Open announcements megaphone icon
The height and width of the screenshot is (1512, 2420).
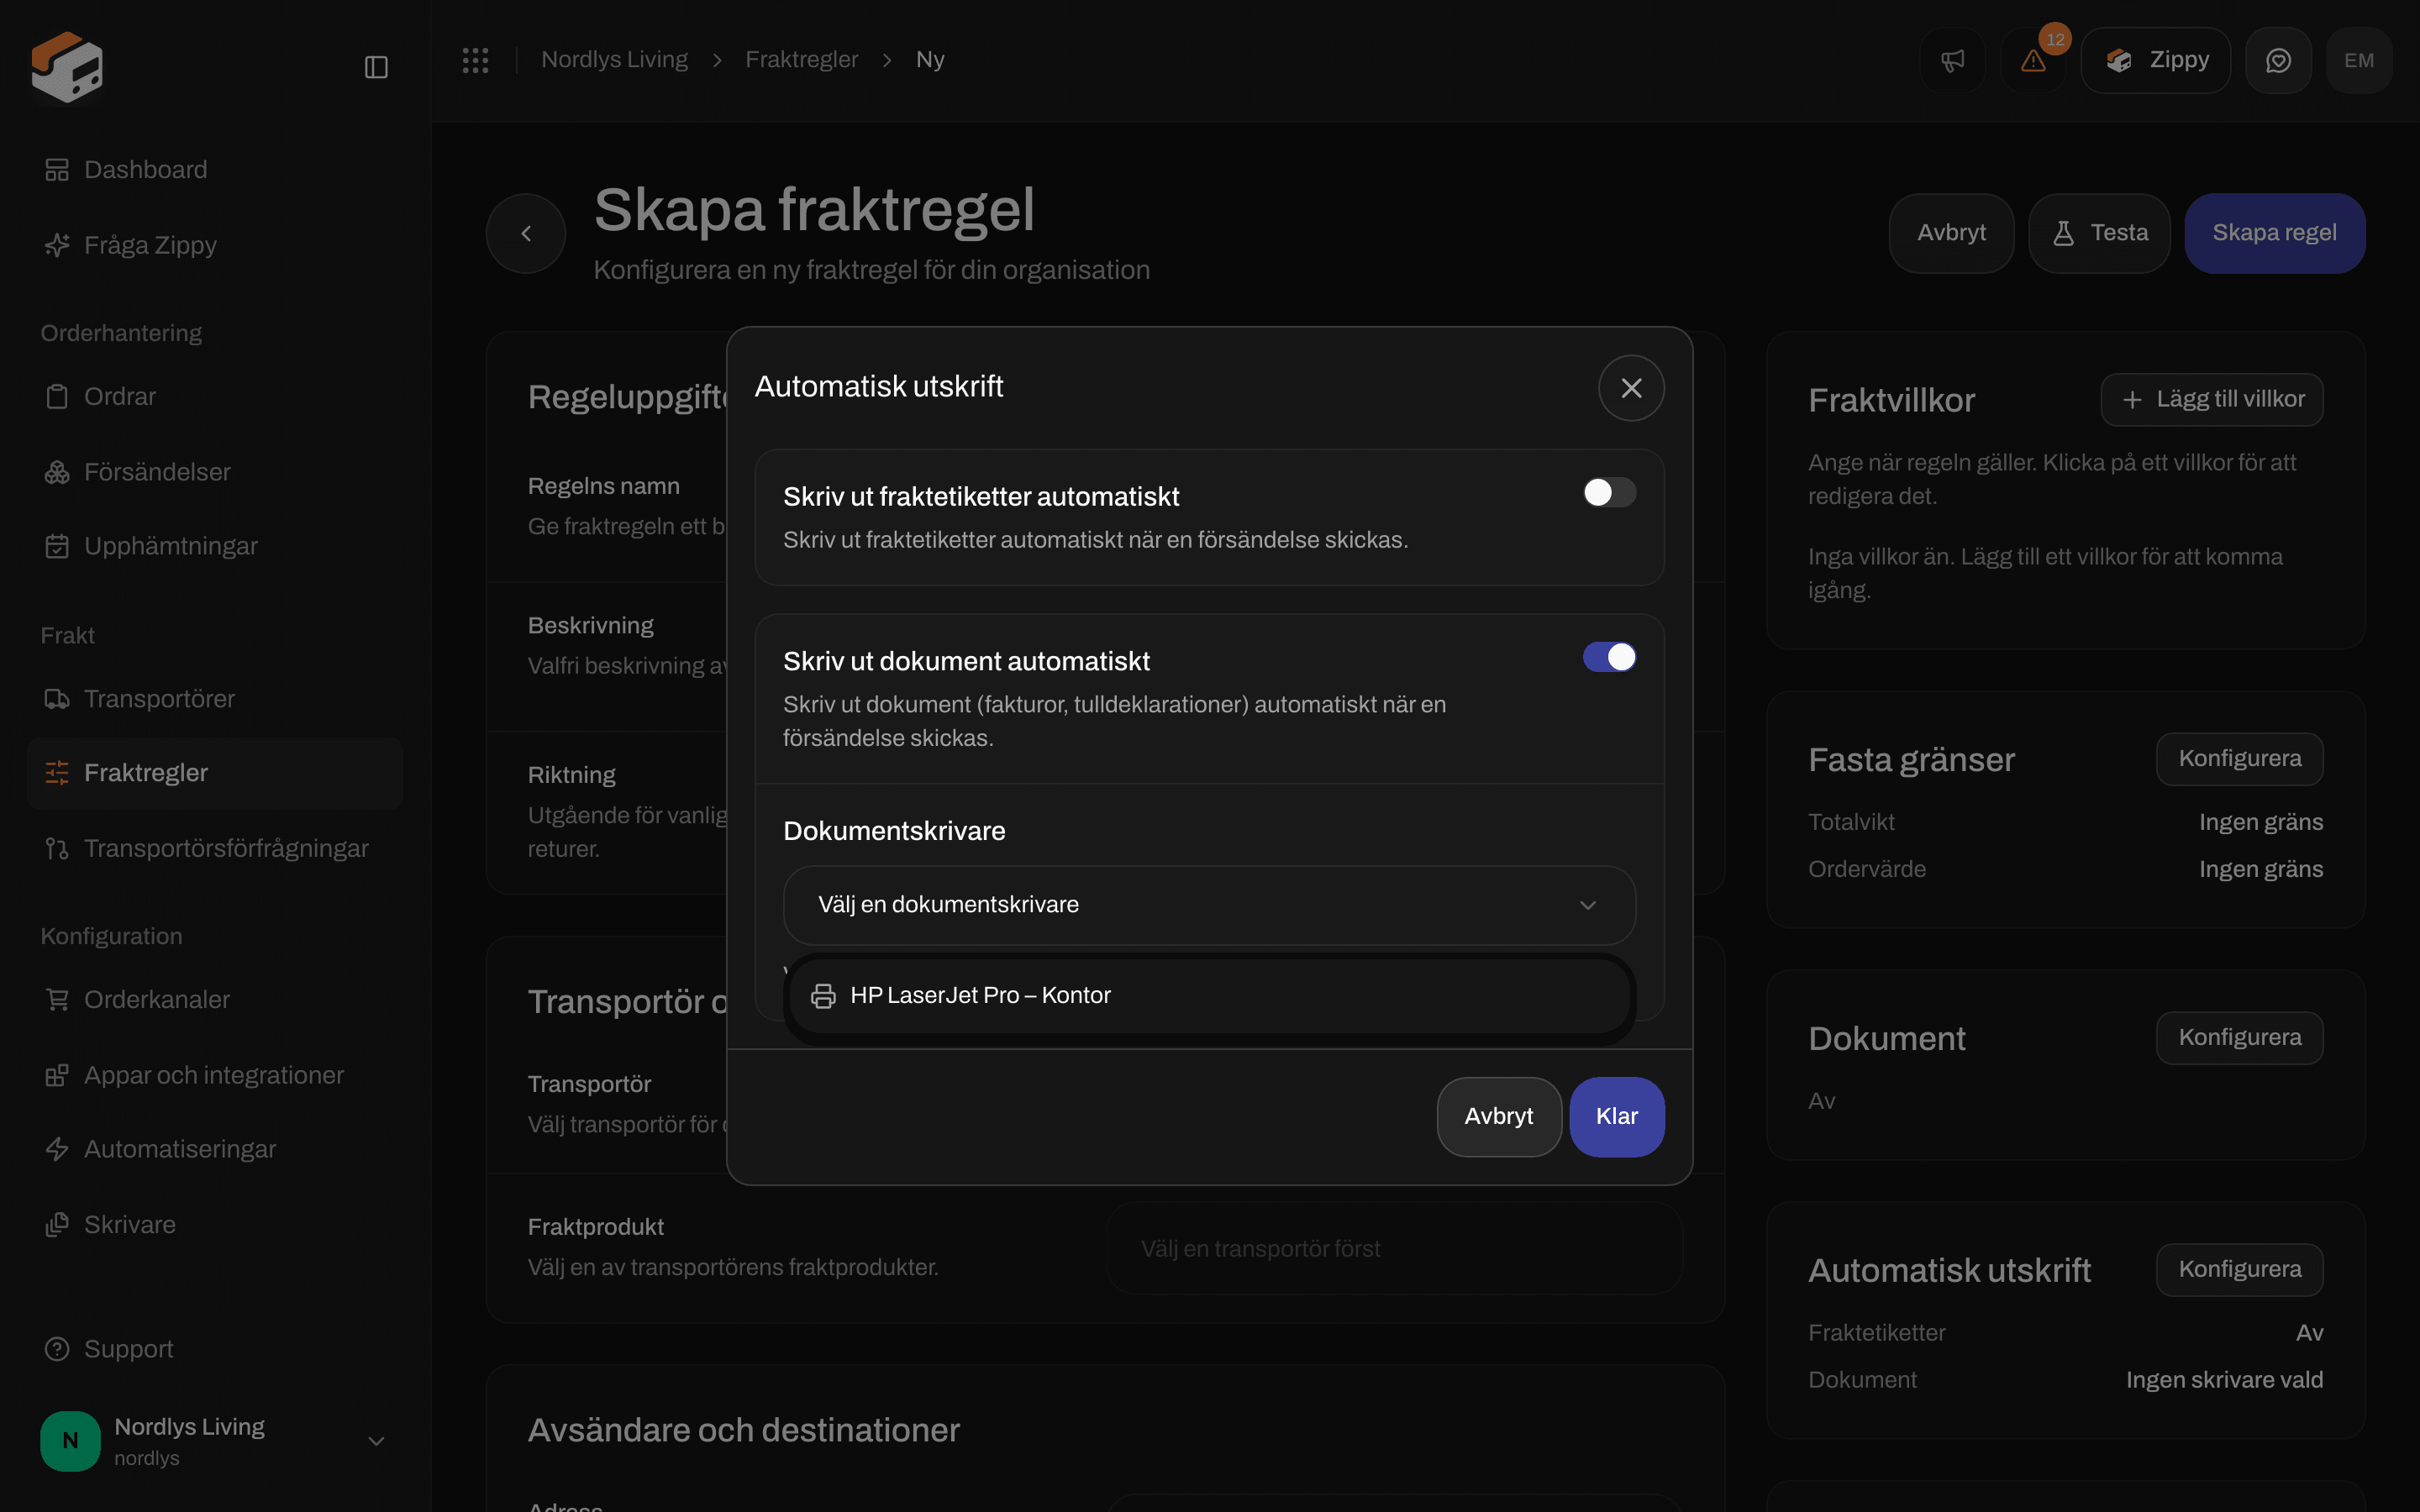(1952, 61)
